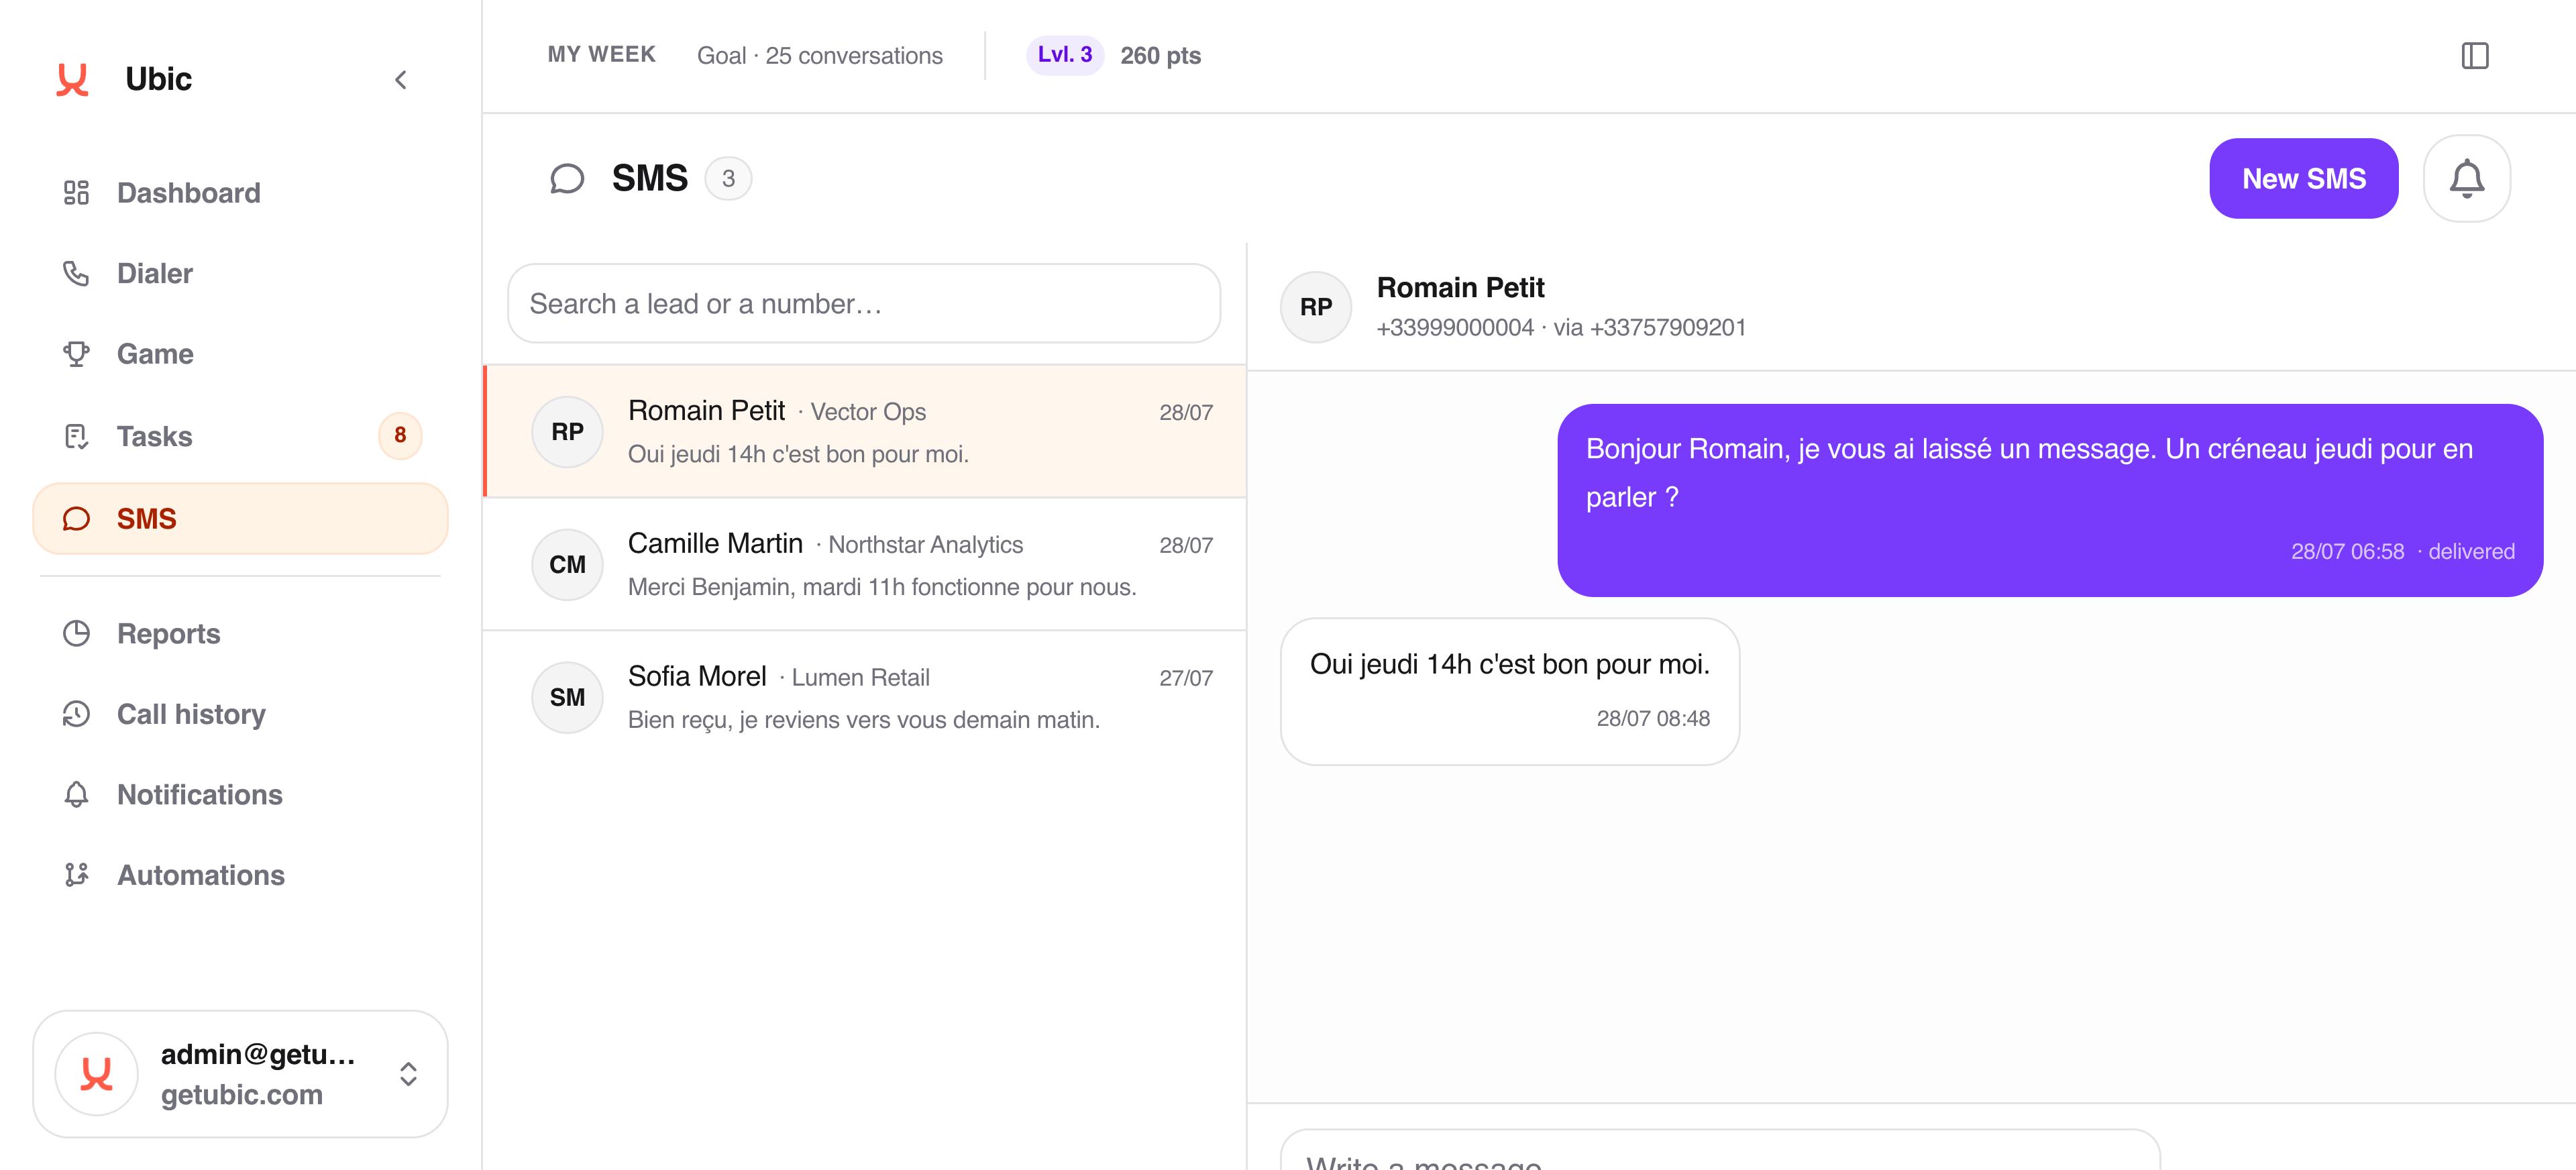Toggle the side panel layout icon
Image resolution: width=2576 pixels, height=1170 pixels.
2474,55
